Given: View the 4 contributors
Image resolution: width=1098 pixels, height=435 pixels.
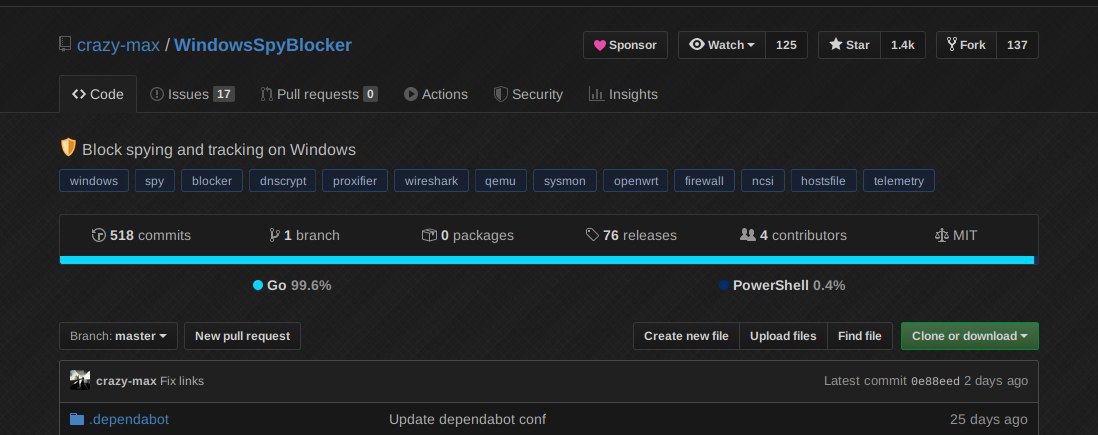Looking at the screenshot, I should [793, 235].
